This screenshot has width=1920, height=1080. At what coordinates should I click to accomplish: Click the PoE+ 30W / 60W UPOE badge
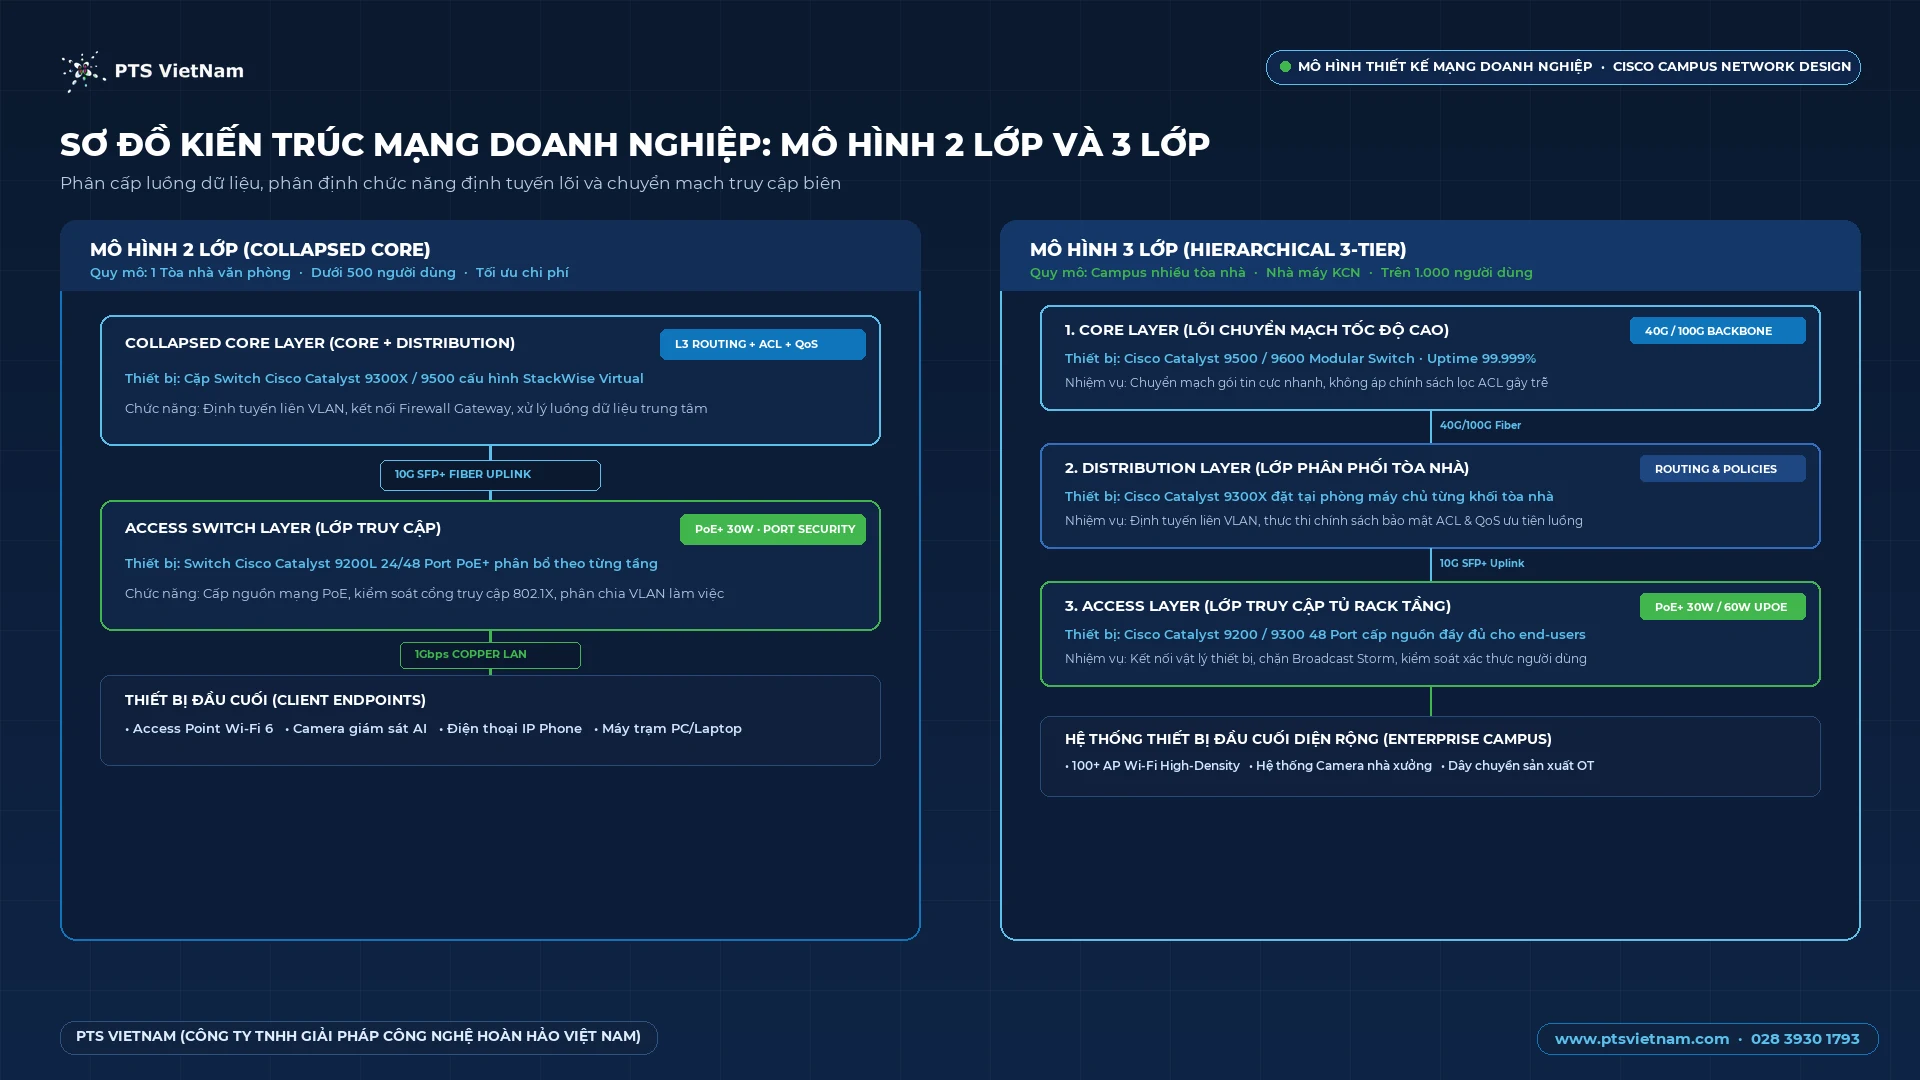tap(1722, 607)
